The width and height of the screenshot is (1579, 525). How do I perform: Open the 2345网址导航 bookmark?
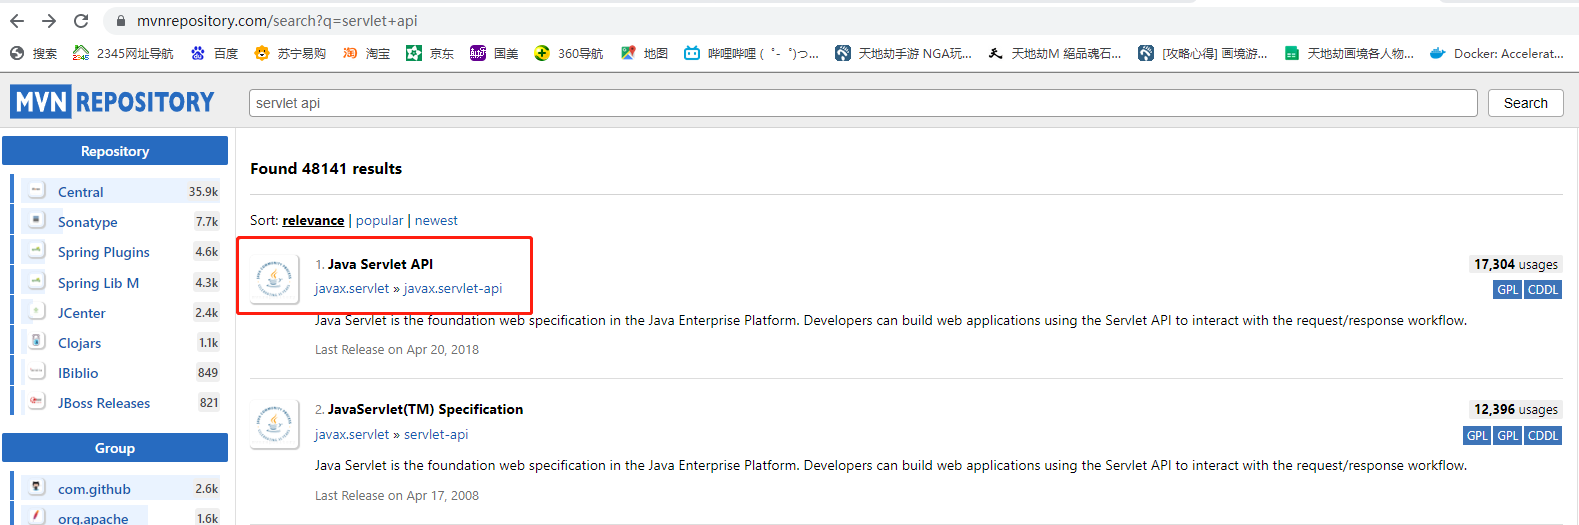124,54
